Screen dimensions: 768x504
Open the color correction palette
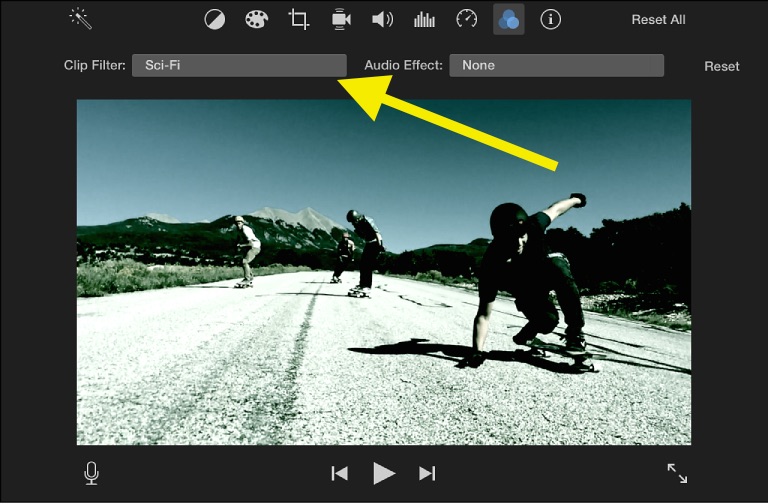click(257, 20)
